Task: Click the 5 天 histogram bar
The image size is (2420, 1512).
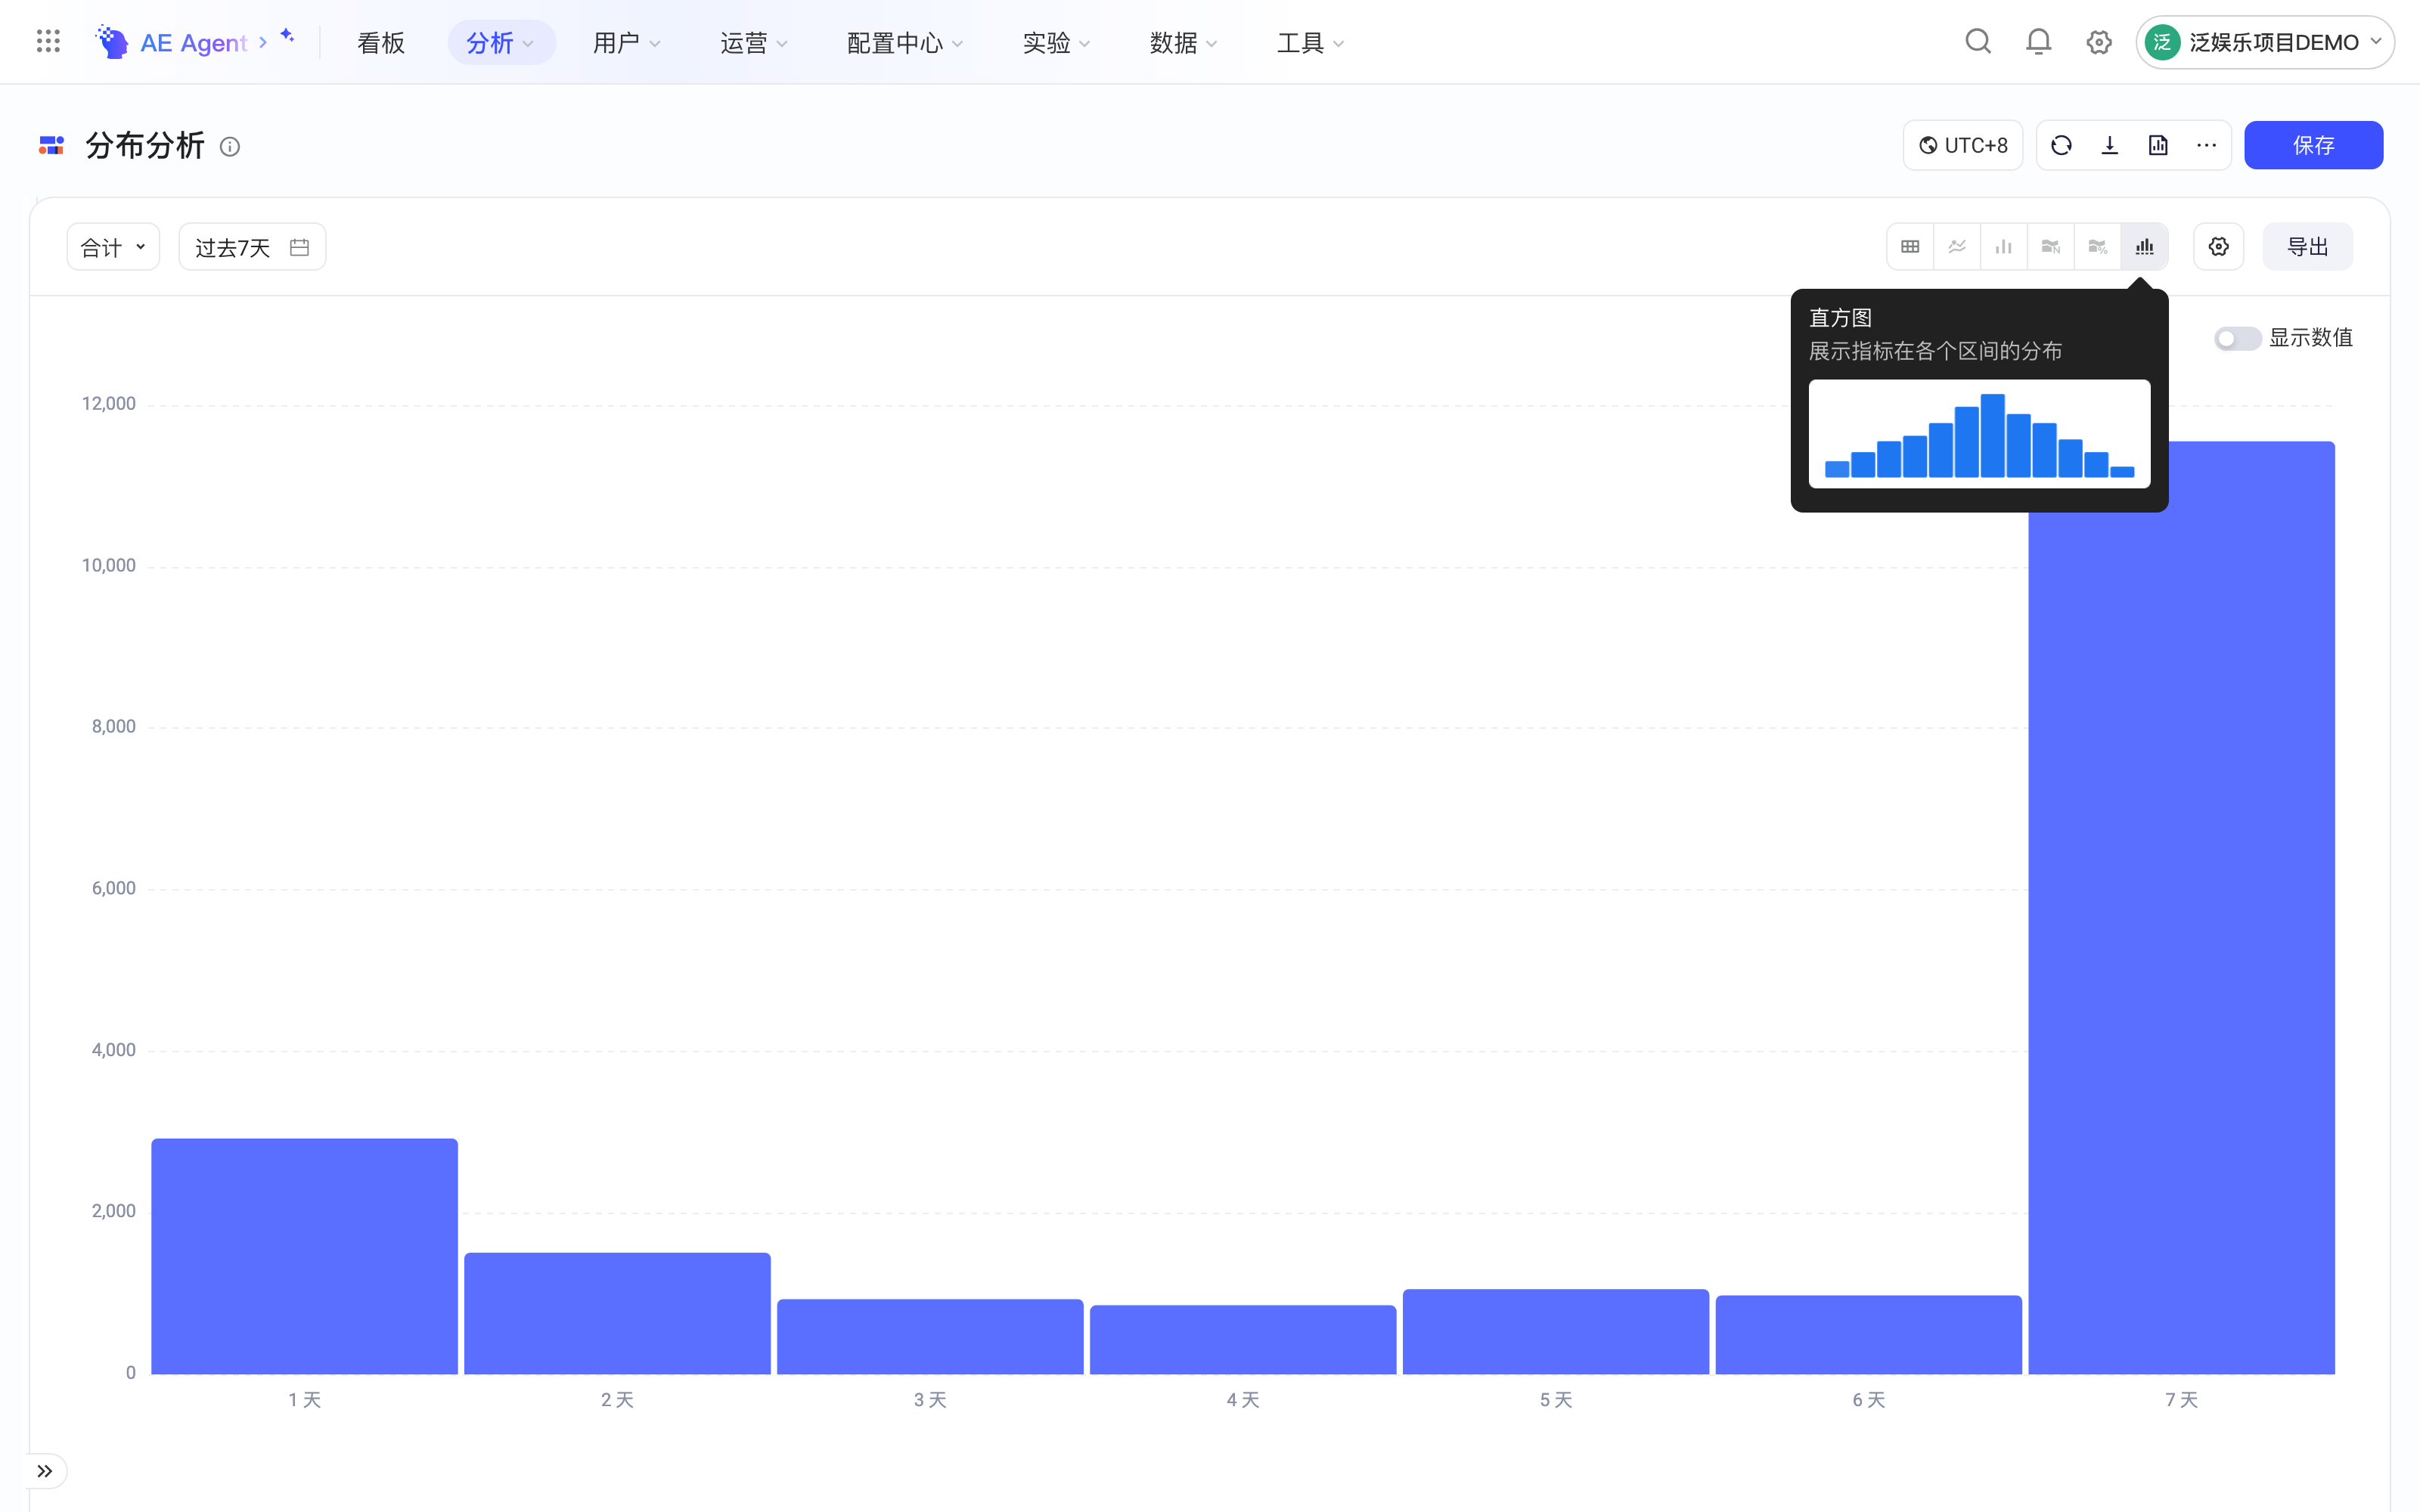Action: [1555, 1331]
